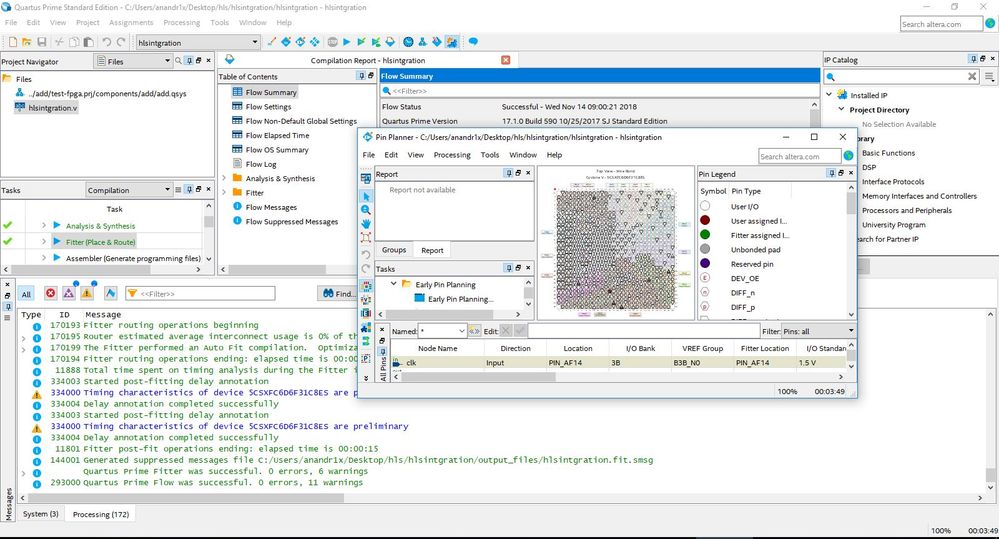Viewport: 999px width, 539px height.
Task: Toggle error messages filter in Messages panel
Action: point(50,293)
